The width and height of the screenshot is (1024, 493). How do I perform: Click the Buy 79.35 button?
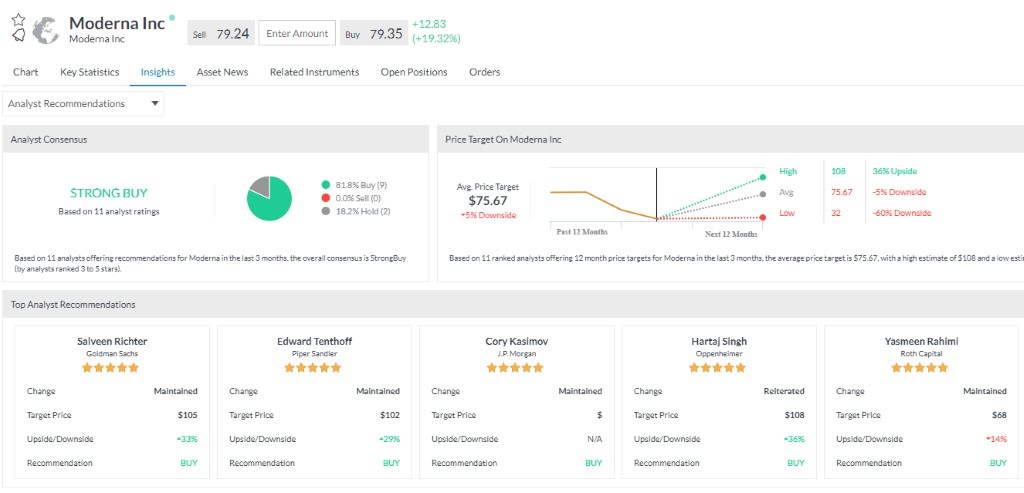coord(374,33)
